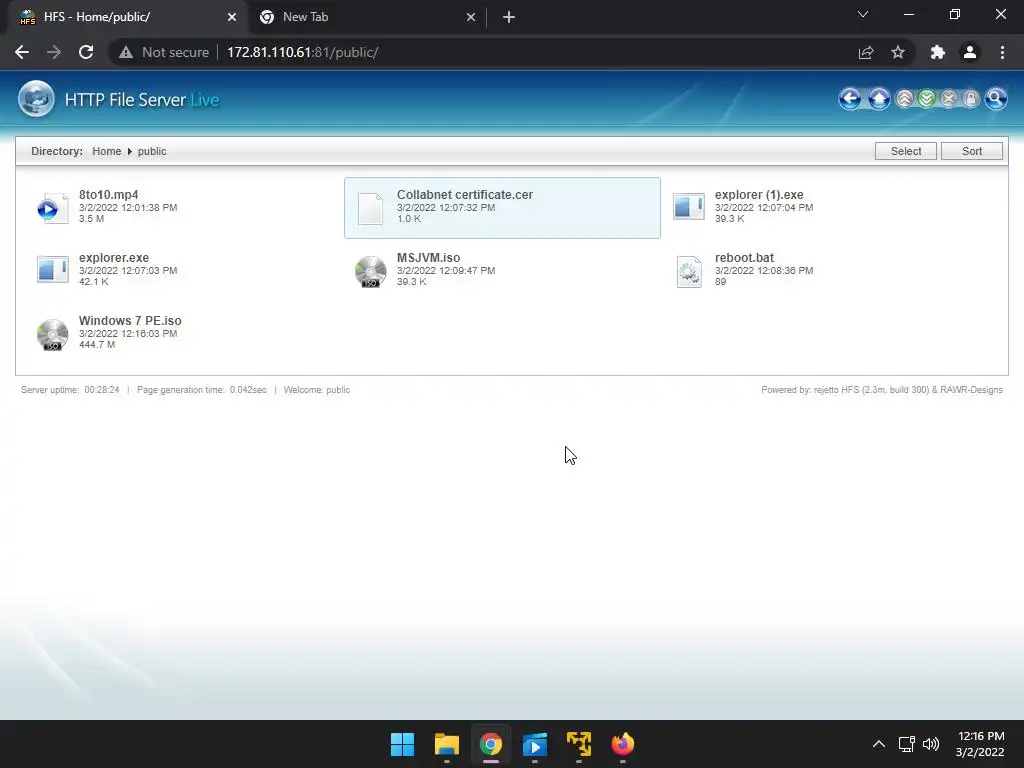Click the 444.7 M file size text
This screenshot has width=1024, height=768.
(x=97, y=344)
